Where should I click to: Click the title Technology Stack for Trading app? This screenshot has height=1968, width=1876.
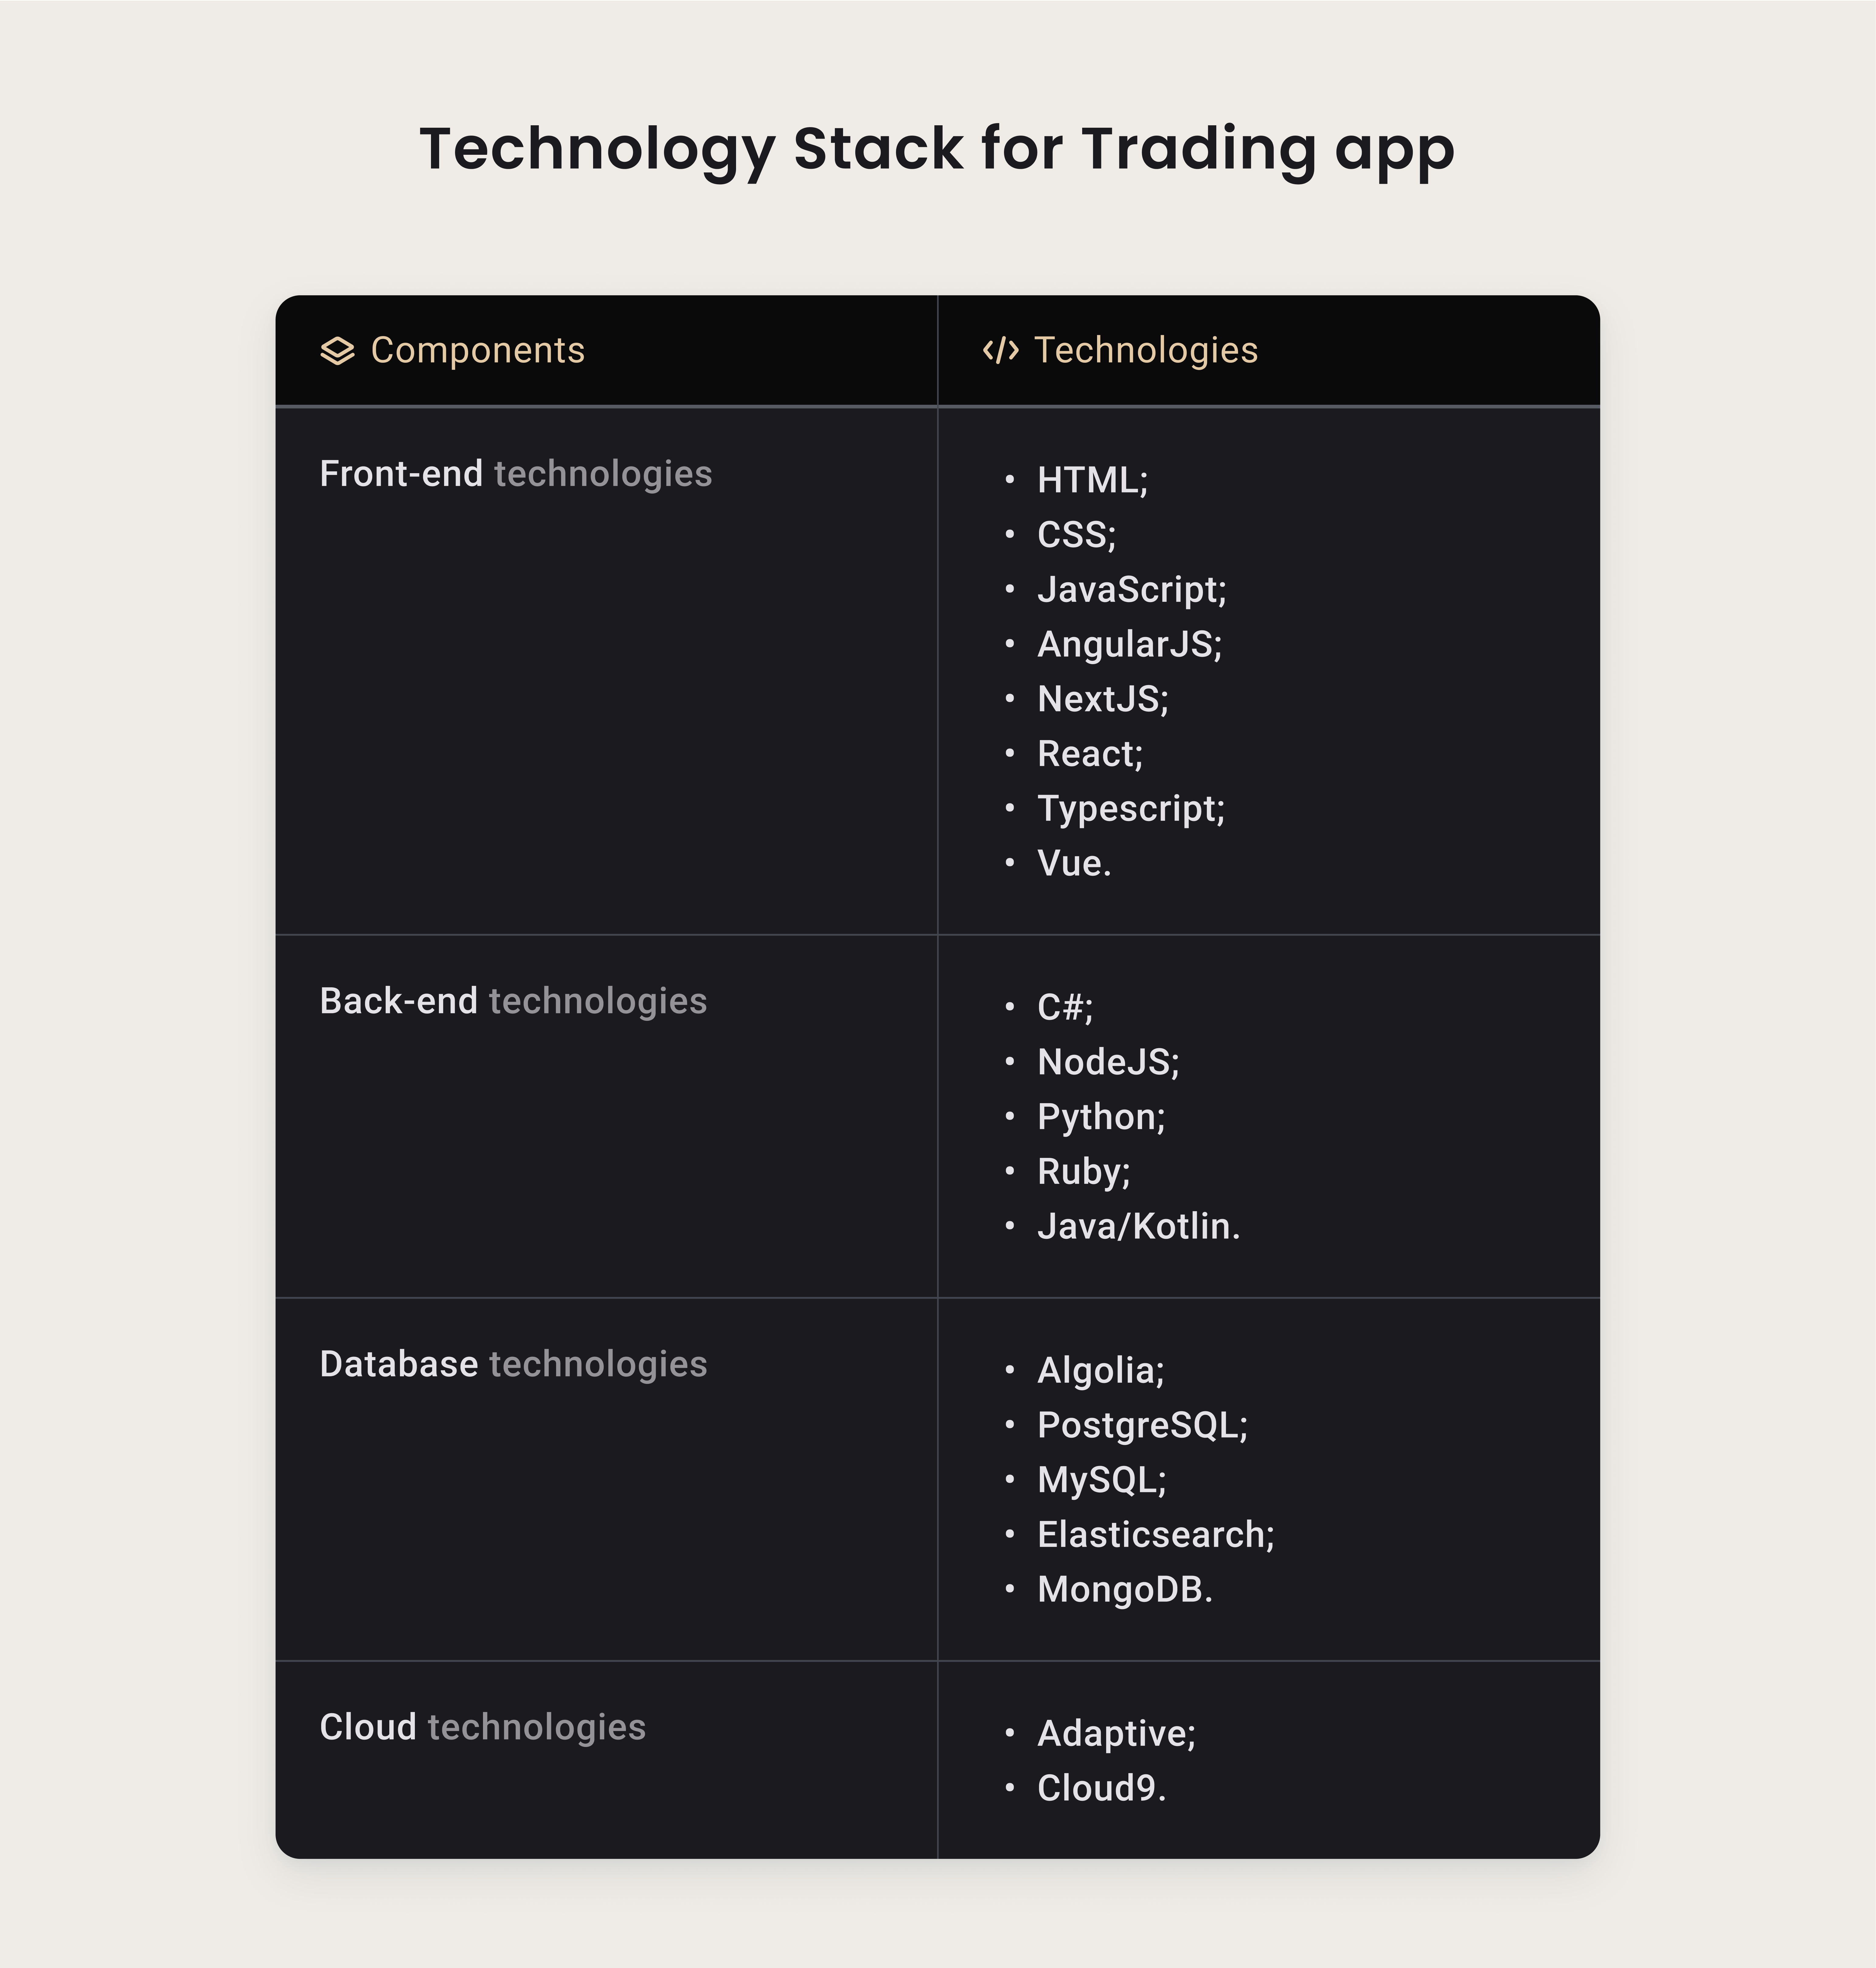(x=937, y=150)
